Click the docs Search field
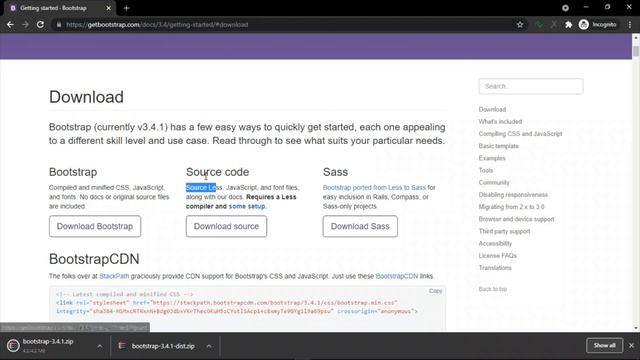Screen dimensions: 640x360 click(531, 86)
